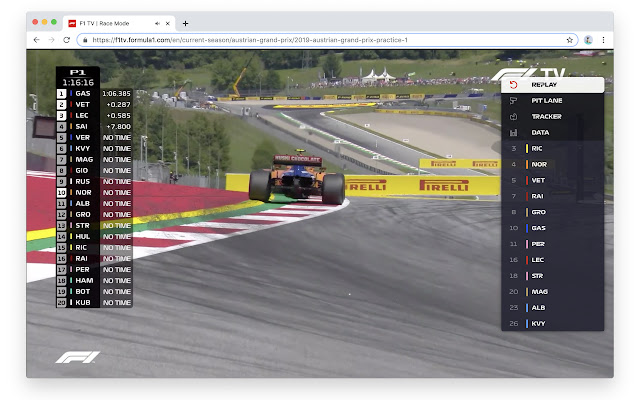Click NOR leaderboard row in tenth
The width and height of the screenshot is (640, 400).
(94, 193)
